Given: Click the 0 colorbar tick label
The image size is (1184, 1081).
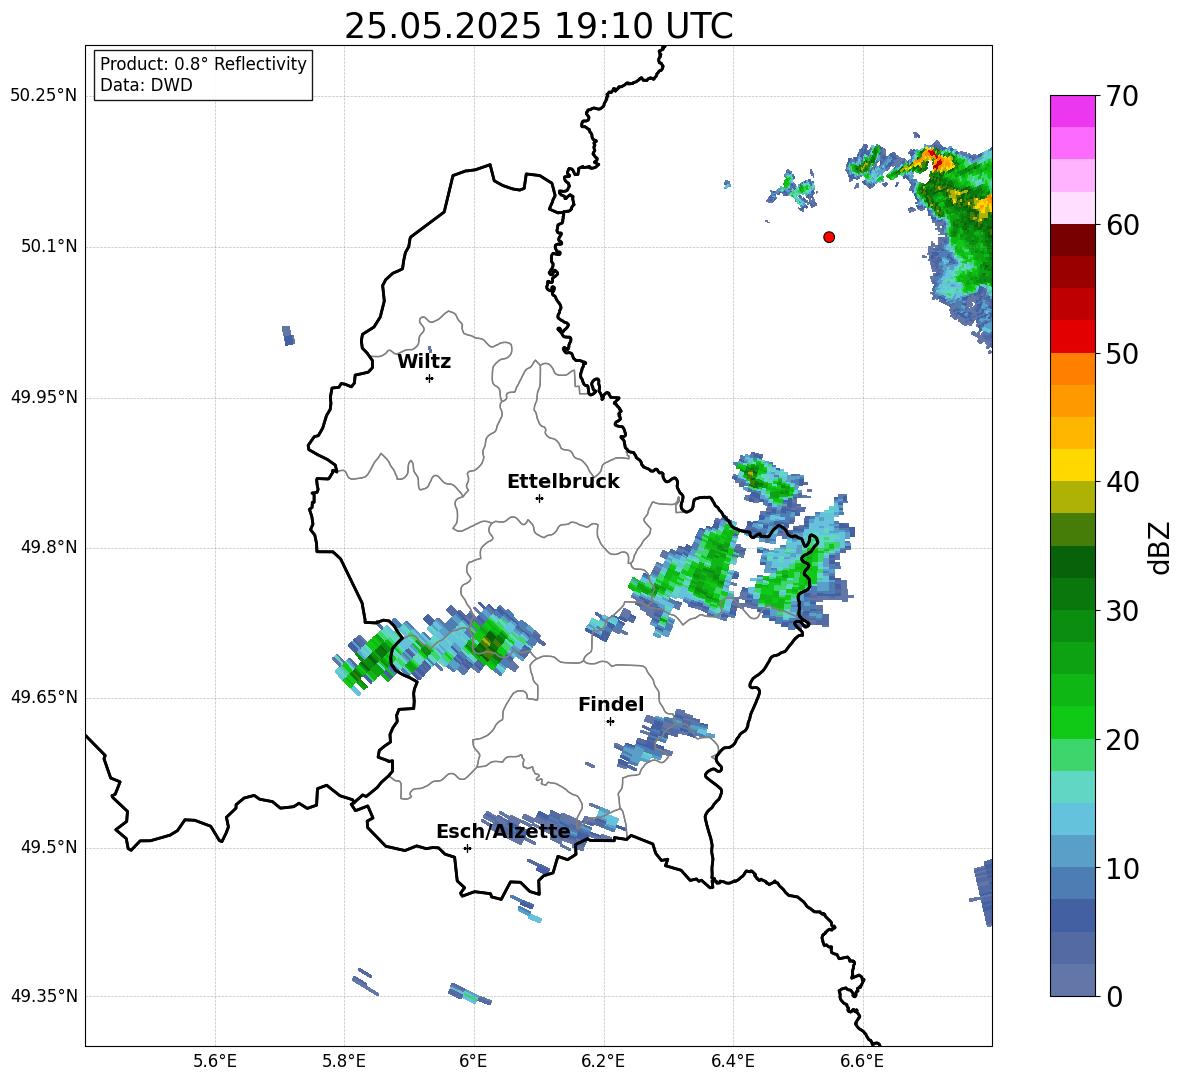Looking at the screenshot, I should (1114, 996).
